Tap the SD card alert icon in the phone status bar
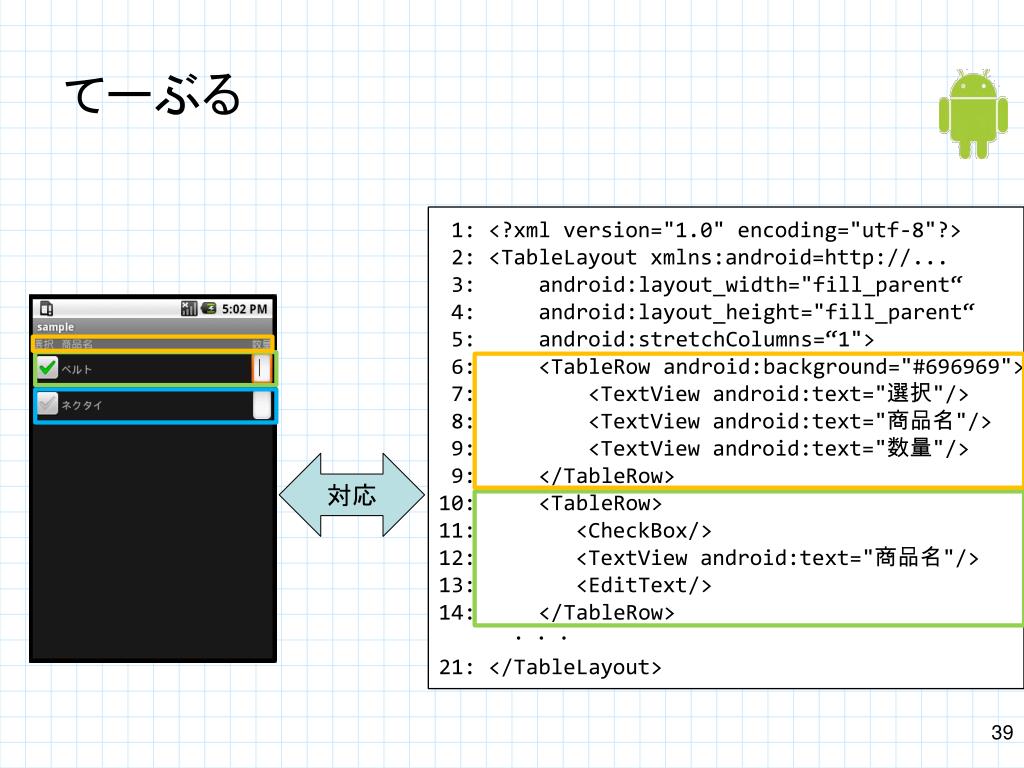The image size is (1024, 768). (x=46, y=309)
